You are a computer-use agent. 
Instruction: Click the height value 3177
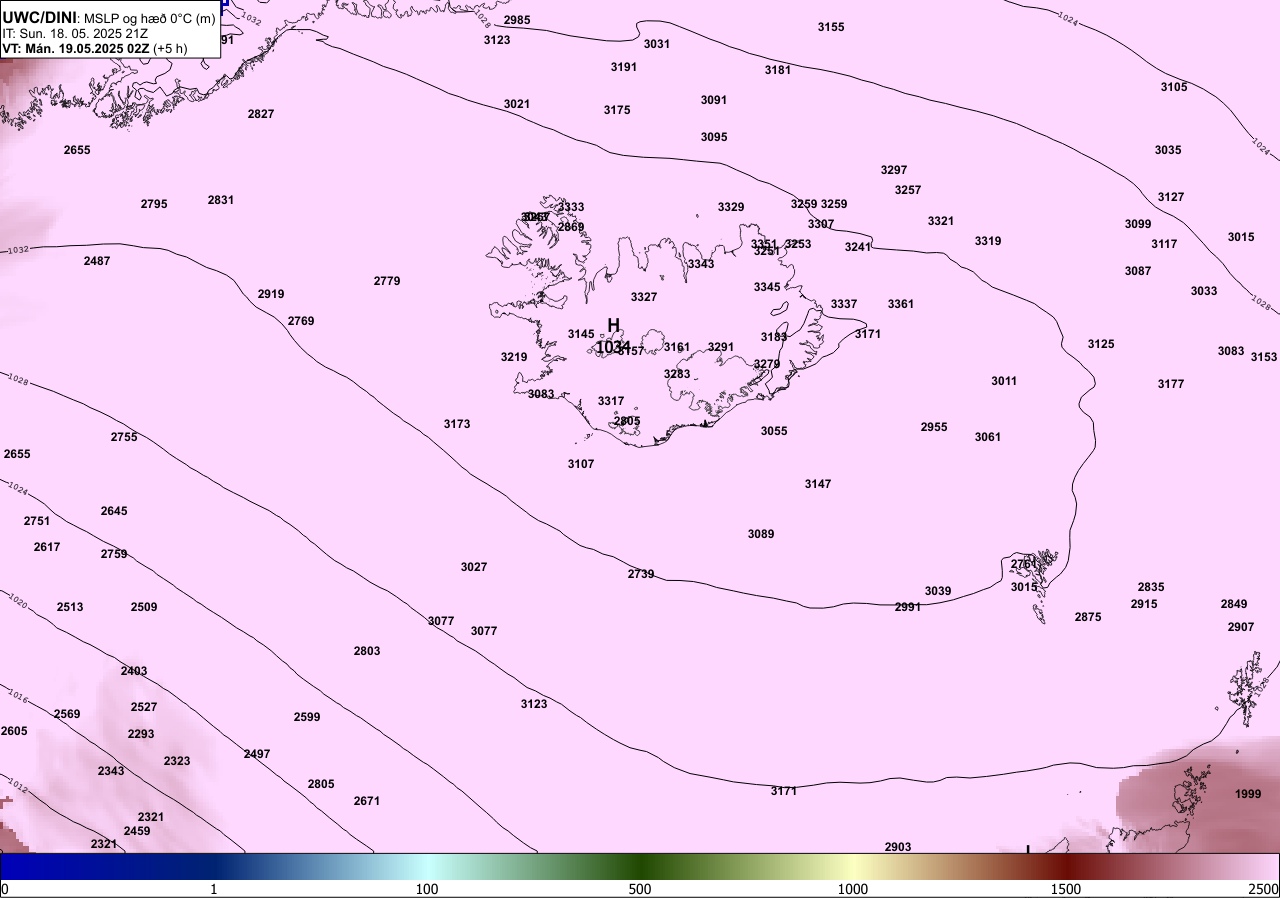[1171, 384]
